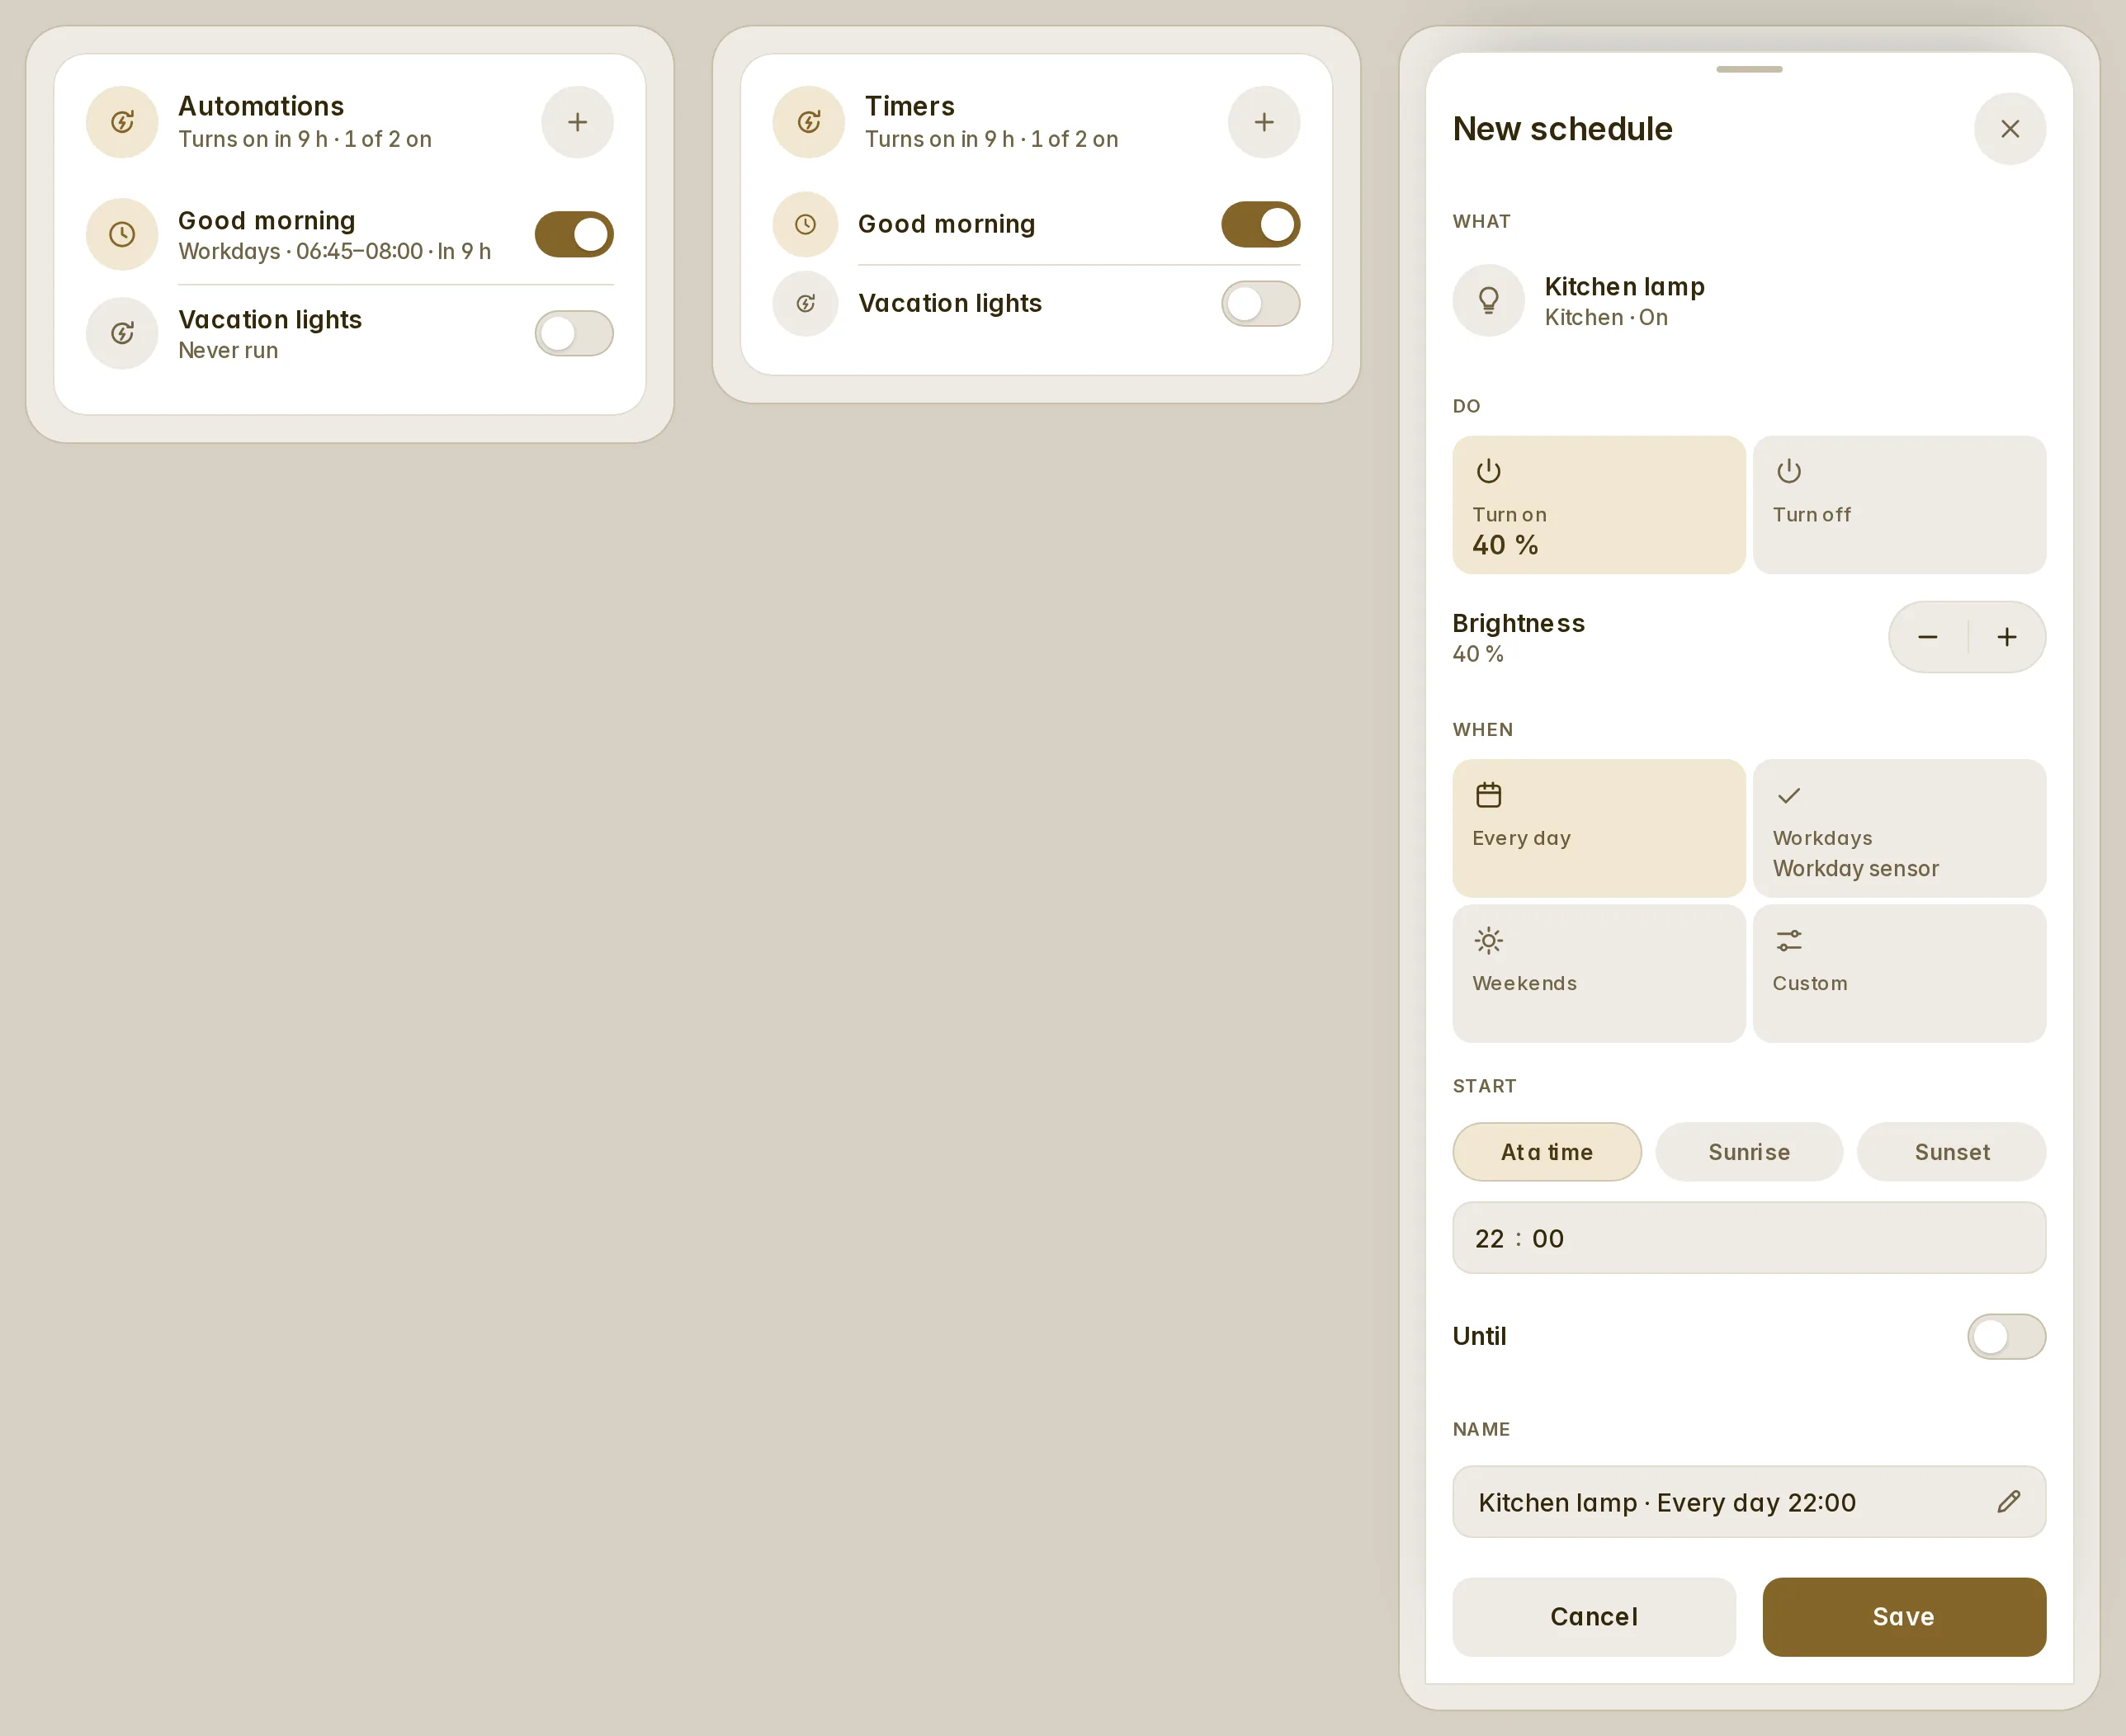Click the Automations heading text
The image size is (2126, 1736).
coord(261,106)
